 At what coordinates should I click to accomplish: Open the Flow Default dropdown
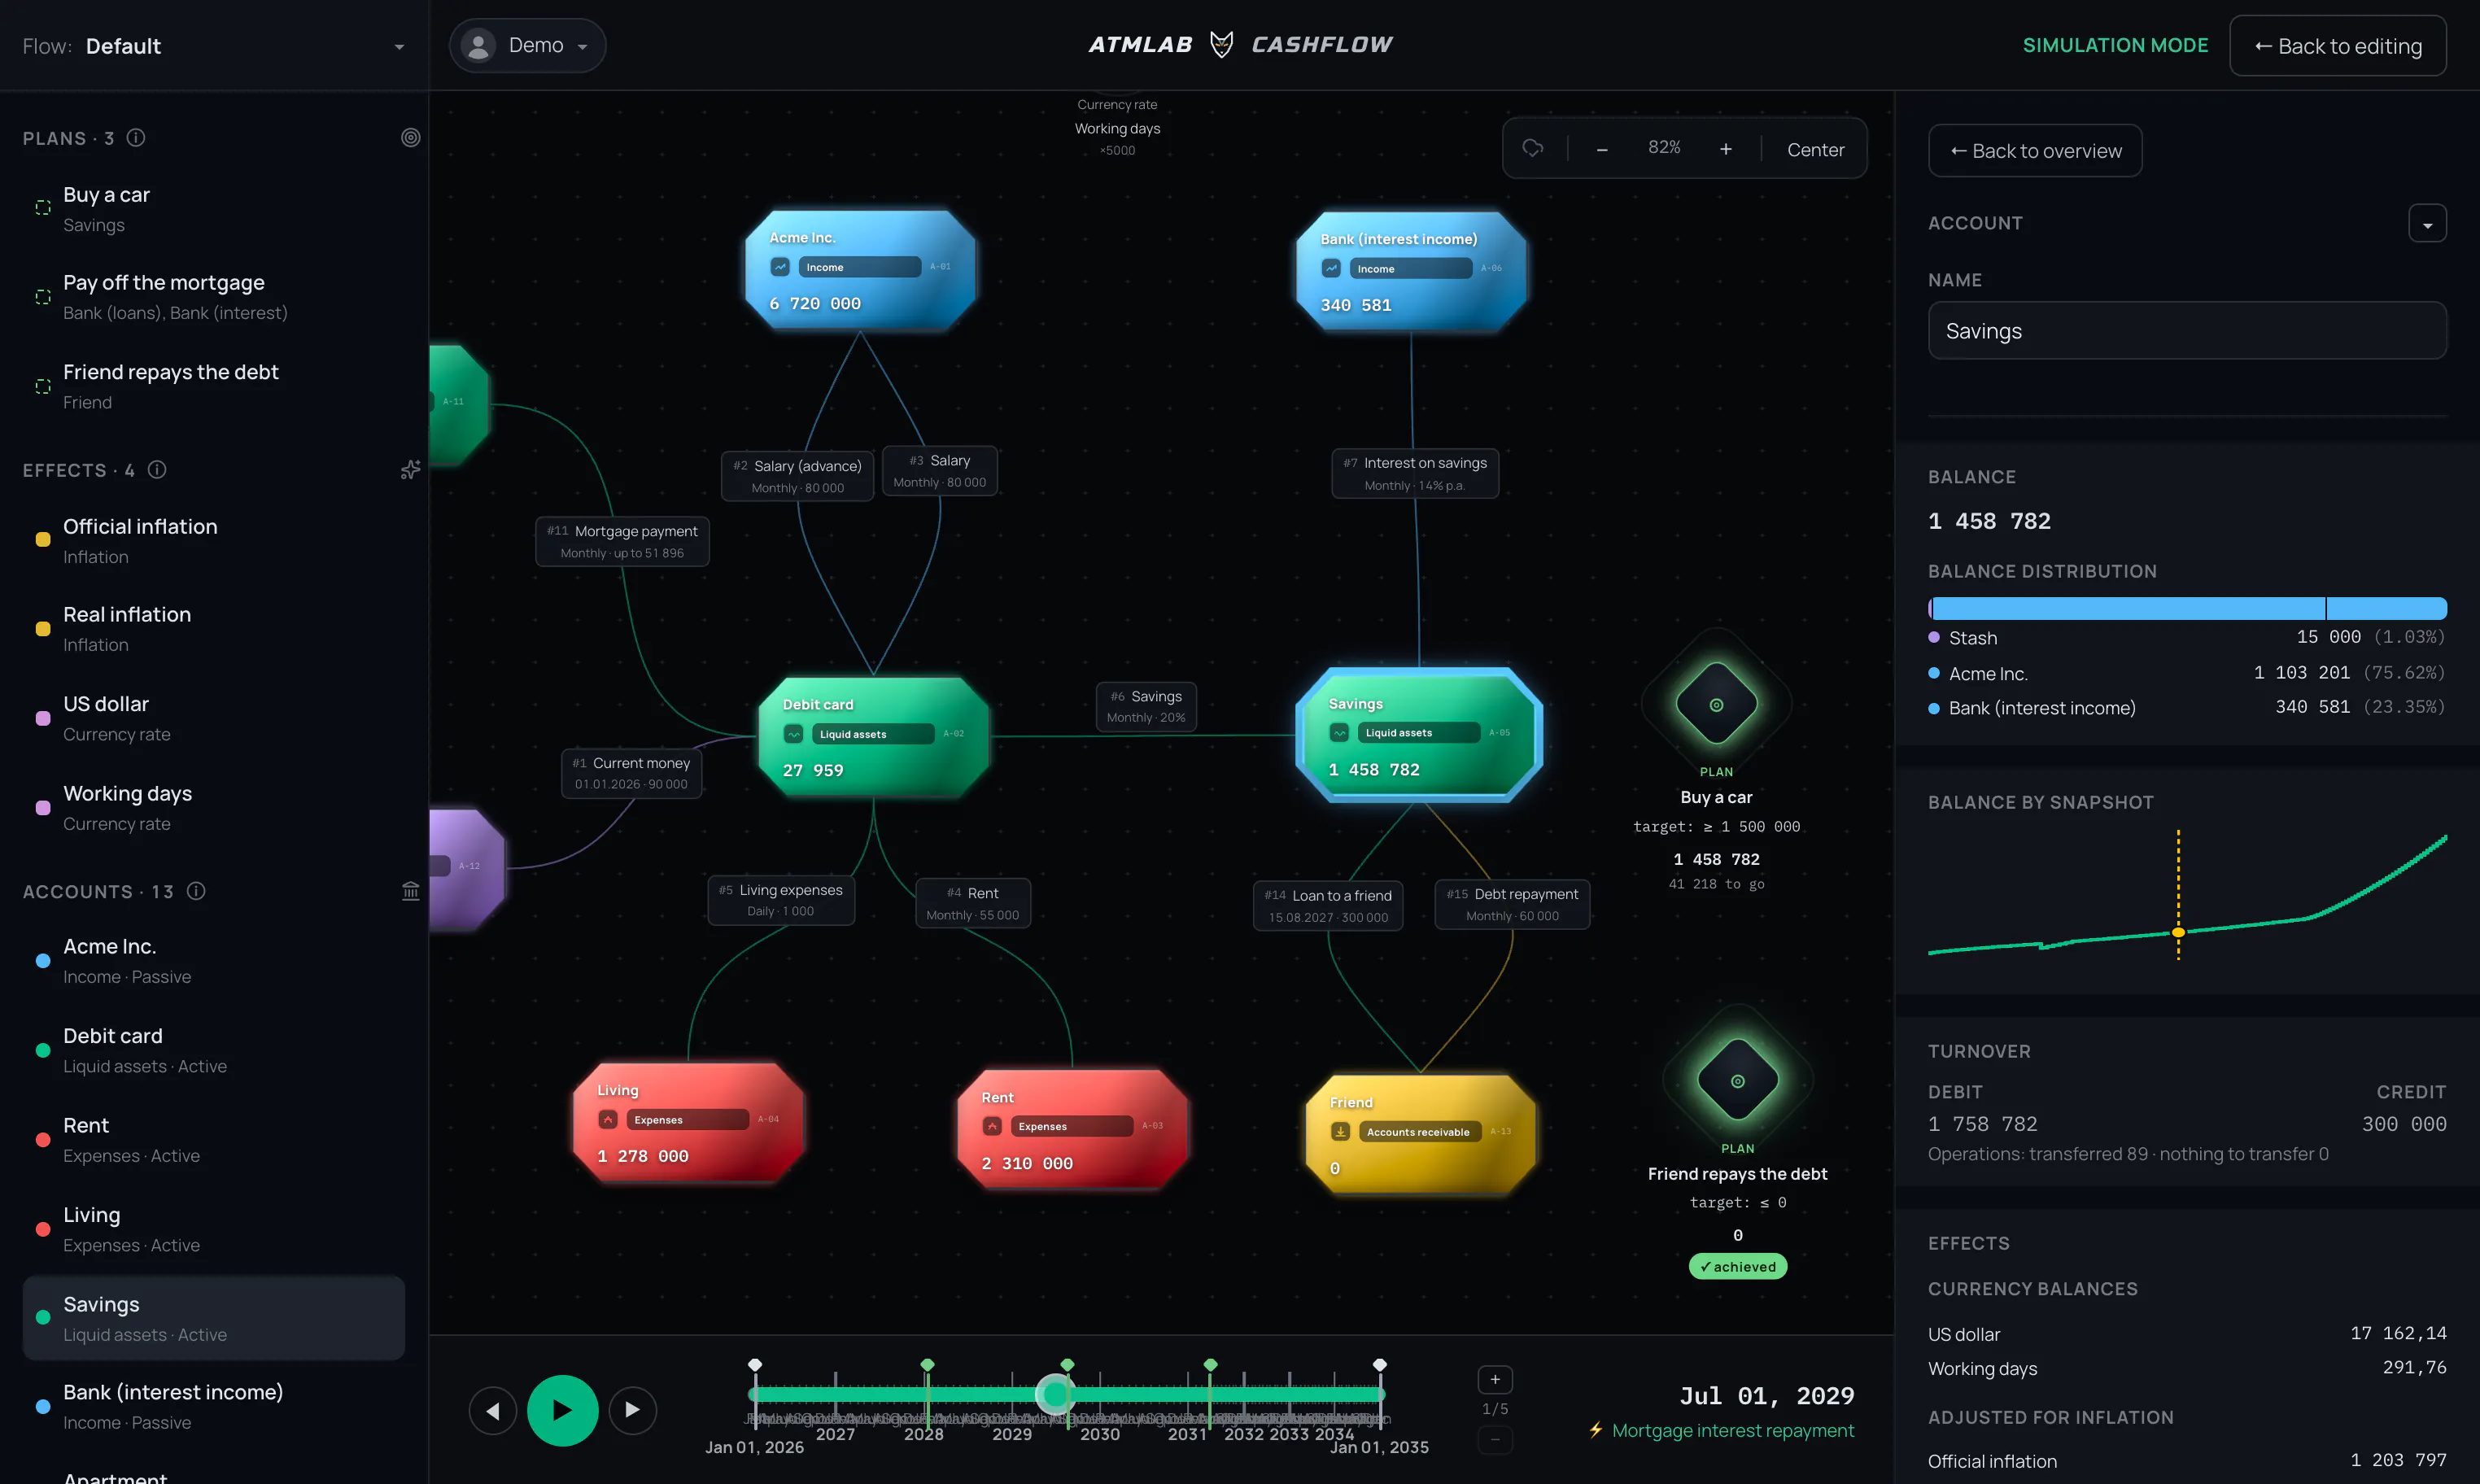[214, 46]
